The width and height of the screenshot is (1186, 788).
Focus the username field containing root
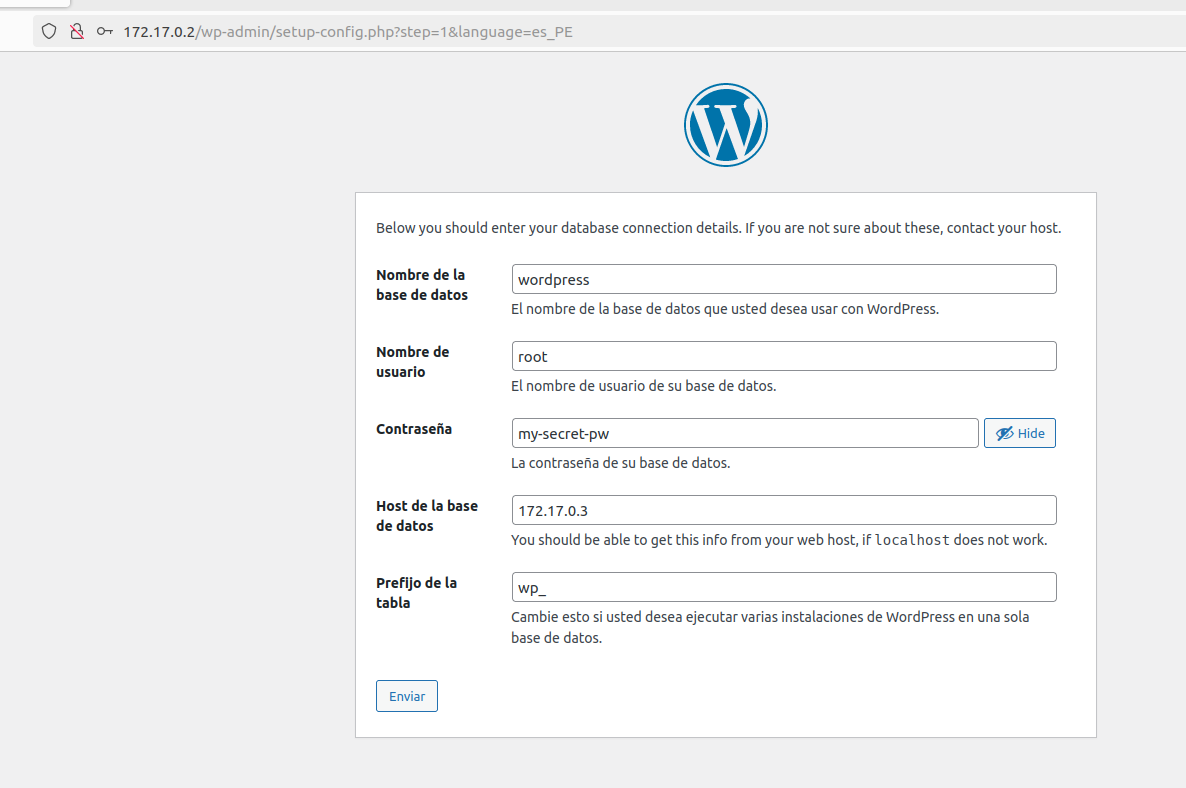(784, 356)
